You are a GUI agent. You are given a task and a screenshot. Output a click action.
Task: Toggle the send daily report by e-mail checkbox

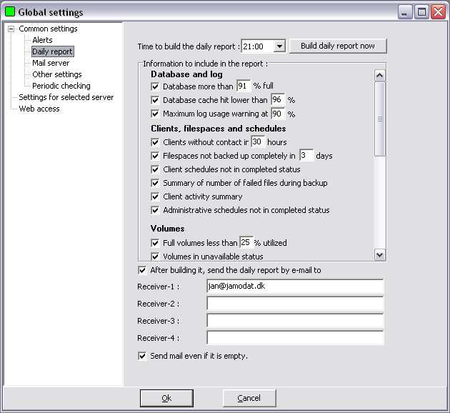click(x=142, y=270)
